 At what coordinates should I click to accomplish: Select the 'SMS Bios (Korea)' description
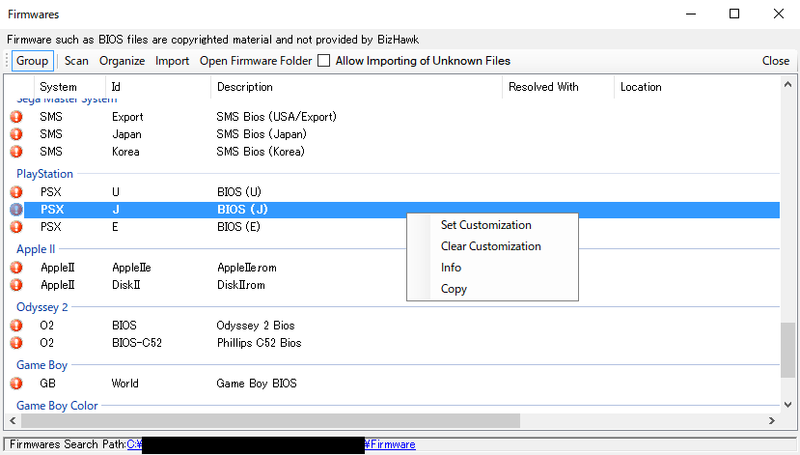coord(261,151)
